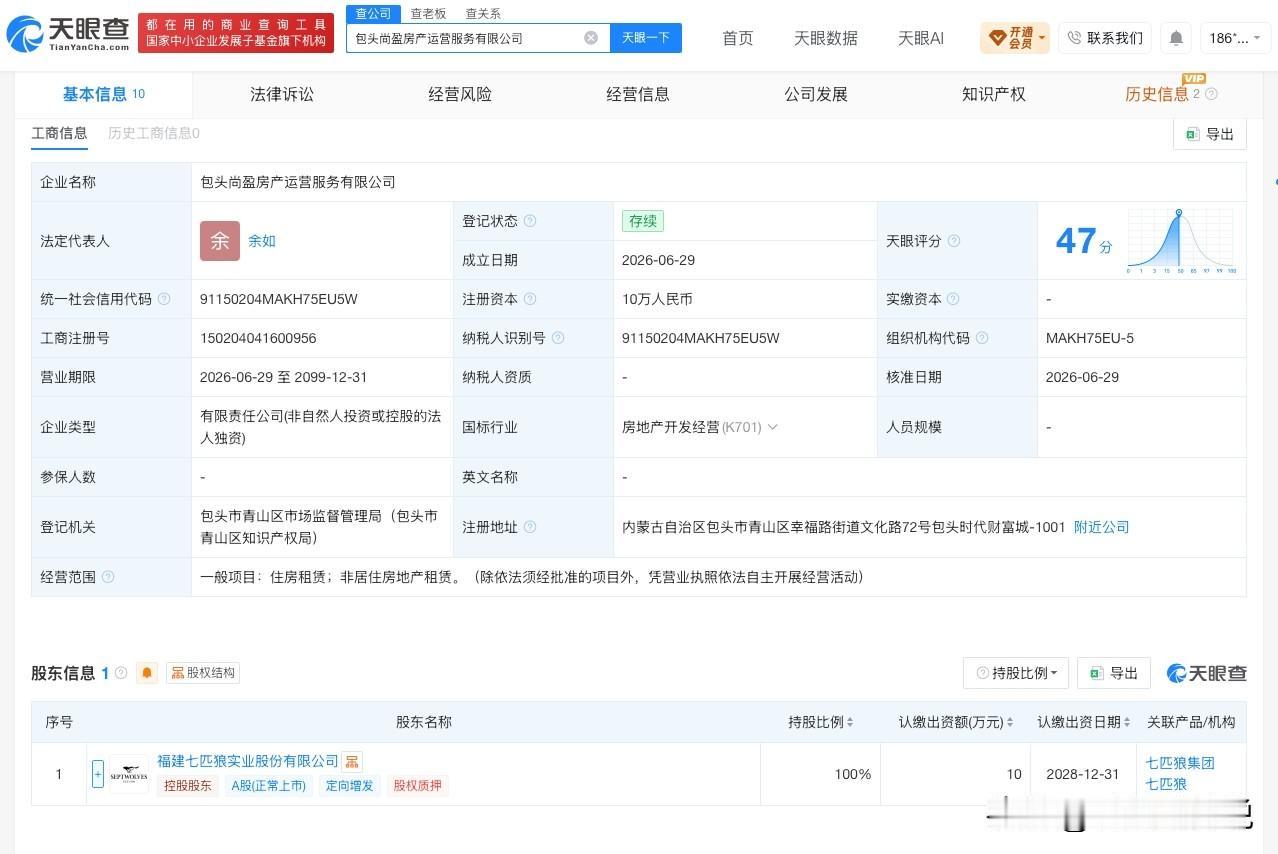Sort by the 持股比例 column header
This screenshot has width=1278, height=854.
[x=821, y=722]
